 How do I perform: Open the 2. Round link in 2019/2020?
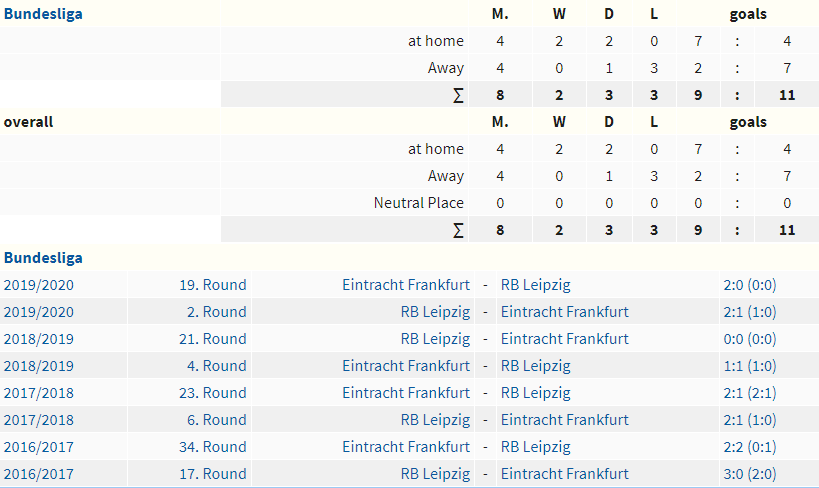(216, 312)
